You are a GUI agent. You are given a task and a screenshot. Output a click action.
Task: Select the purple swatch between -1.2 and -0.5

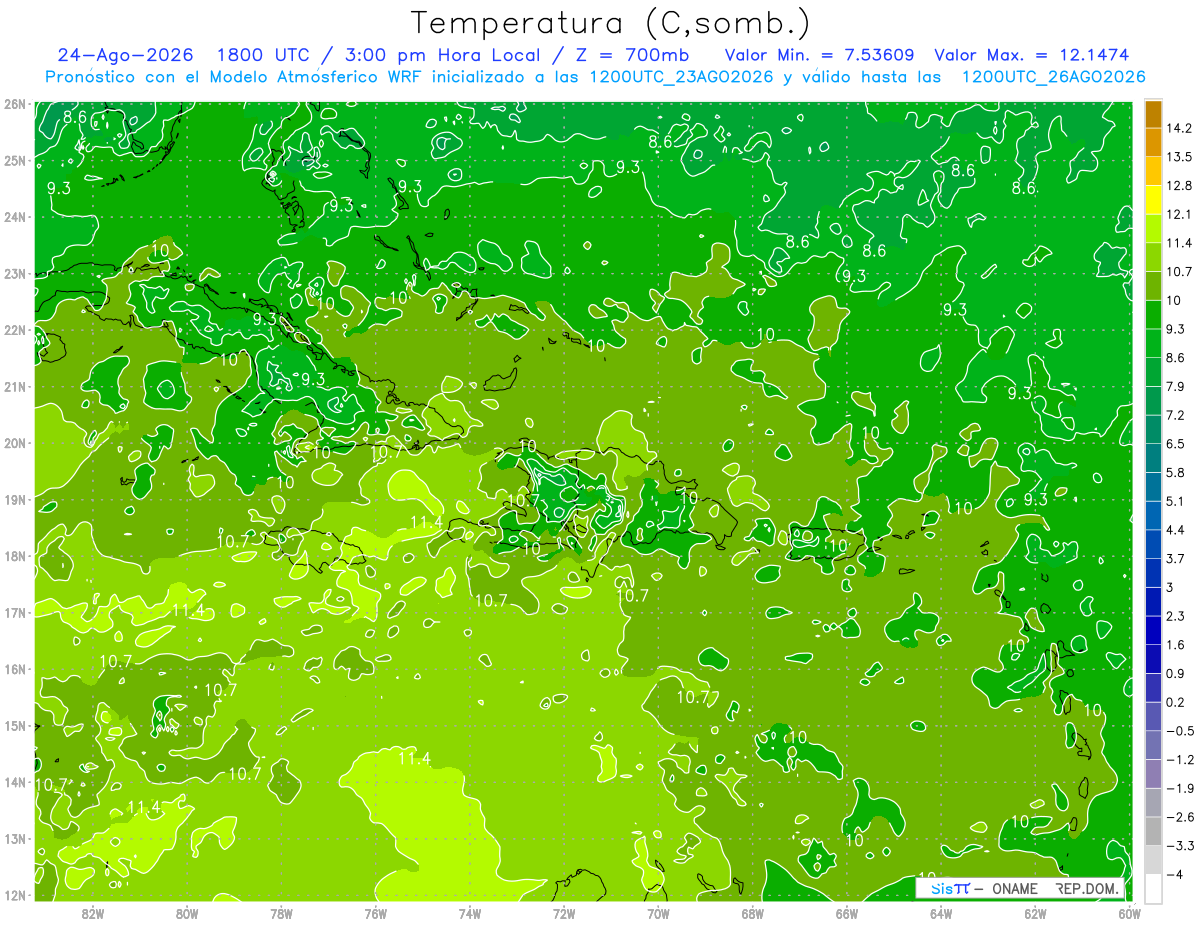1153,745
